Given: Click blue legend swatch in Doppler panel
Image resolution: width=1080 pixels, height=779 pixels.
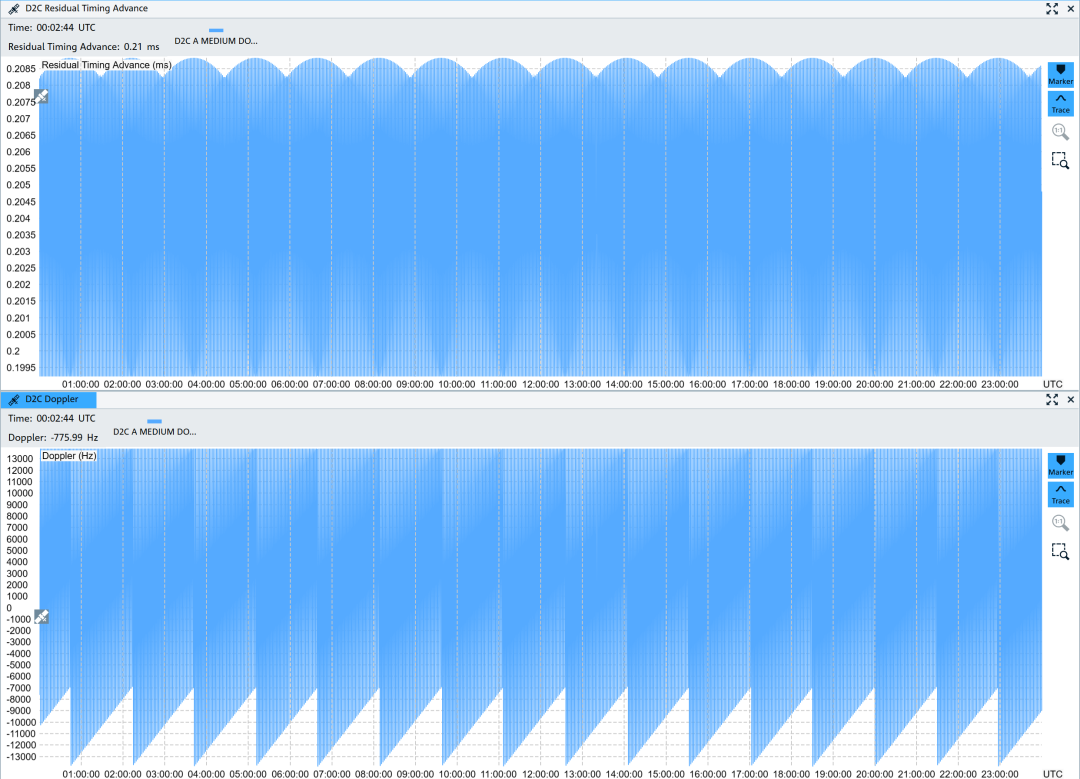Looking at the screenshot, I should click(155, 422).
